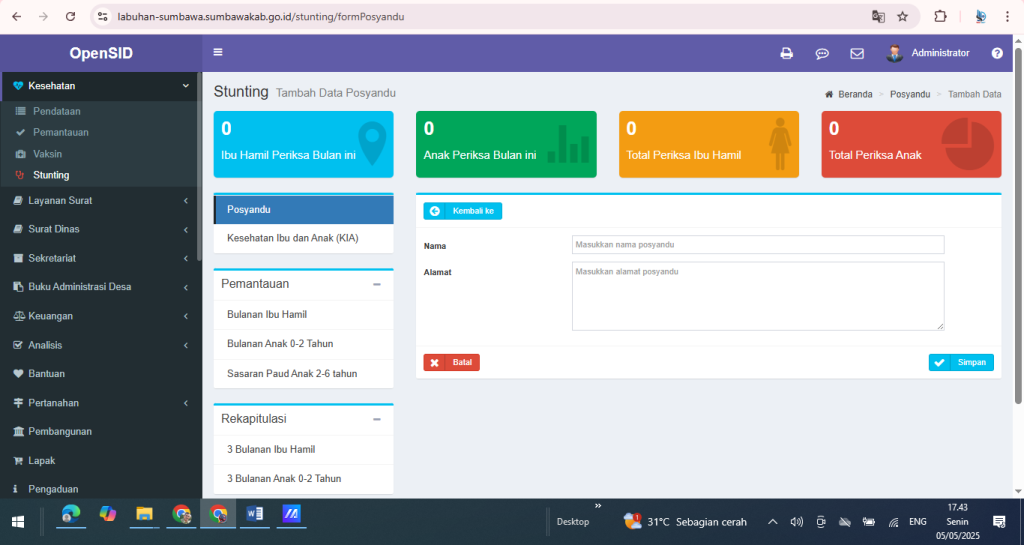Open the chat comments icon in the header

[x=822, y=54]
